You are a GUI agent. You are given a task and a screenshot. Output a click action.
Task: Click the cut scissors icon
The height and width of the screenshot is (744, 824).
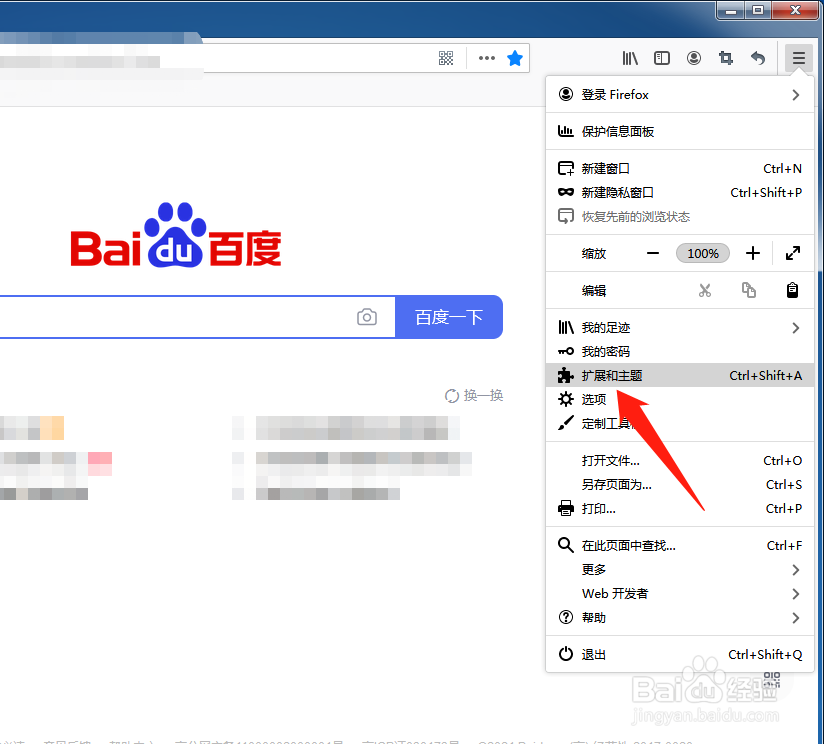coord(705,290)
